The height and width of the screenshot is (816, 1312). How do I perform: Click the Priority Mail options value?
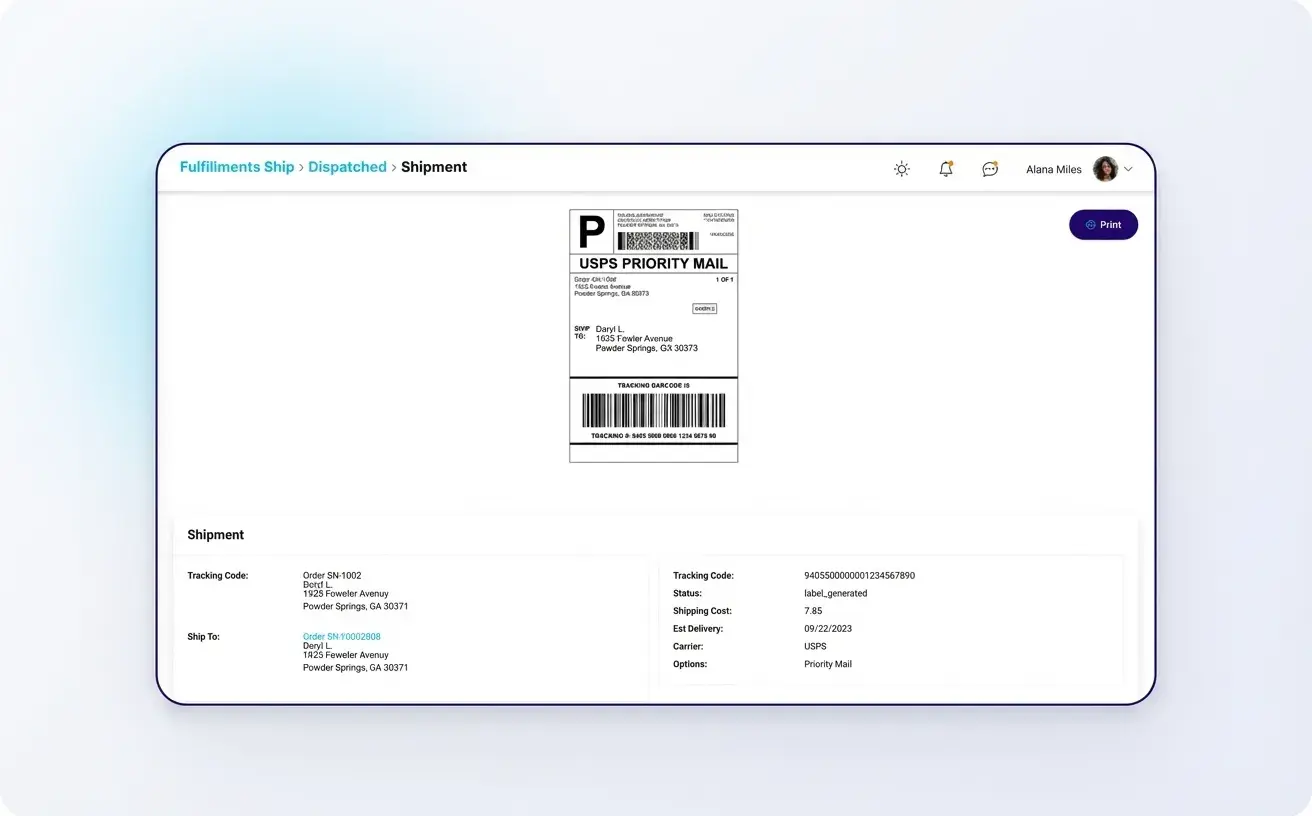point(828,664)
